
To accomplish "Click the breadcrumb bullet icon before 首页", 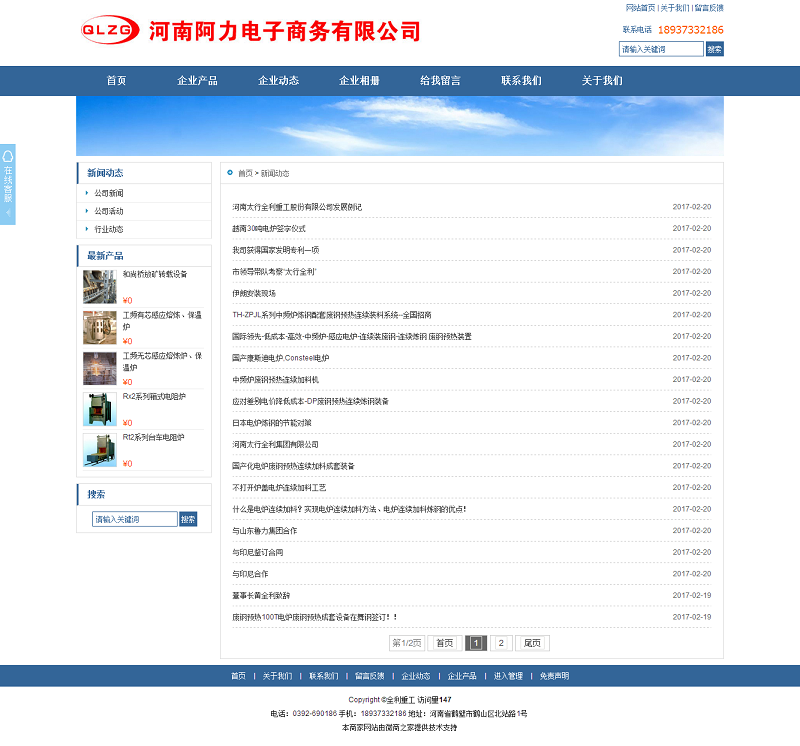I will click(x=229, y=173).
